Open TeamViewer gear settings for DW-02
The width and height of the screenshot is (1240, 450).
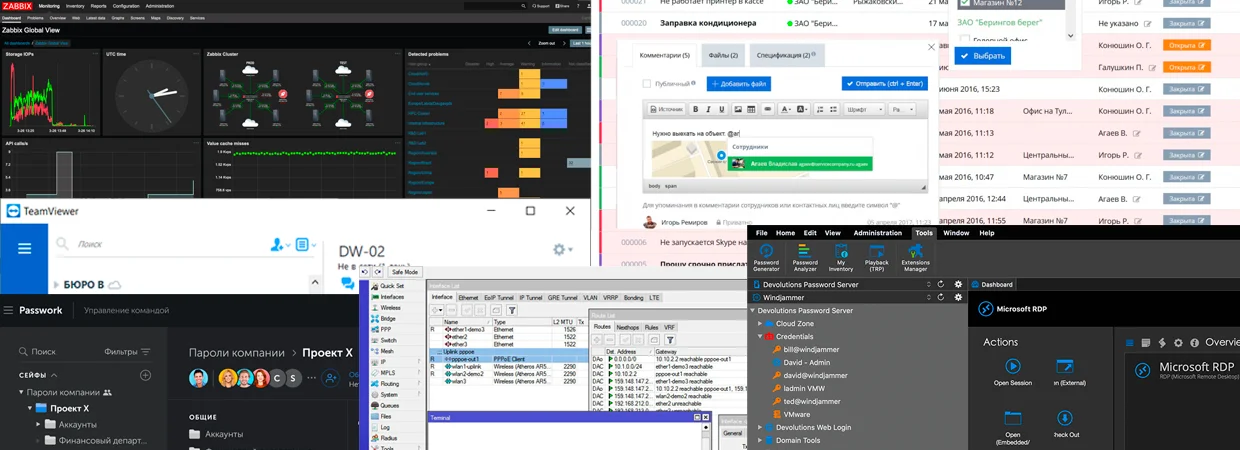(x=561, y=249)
